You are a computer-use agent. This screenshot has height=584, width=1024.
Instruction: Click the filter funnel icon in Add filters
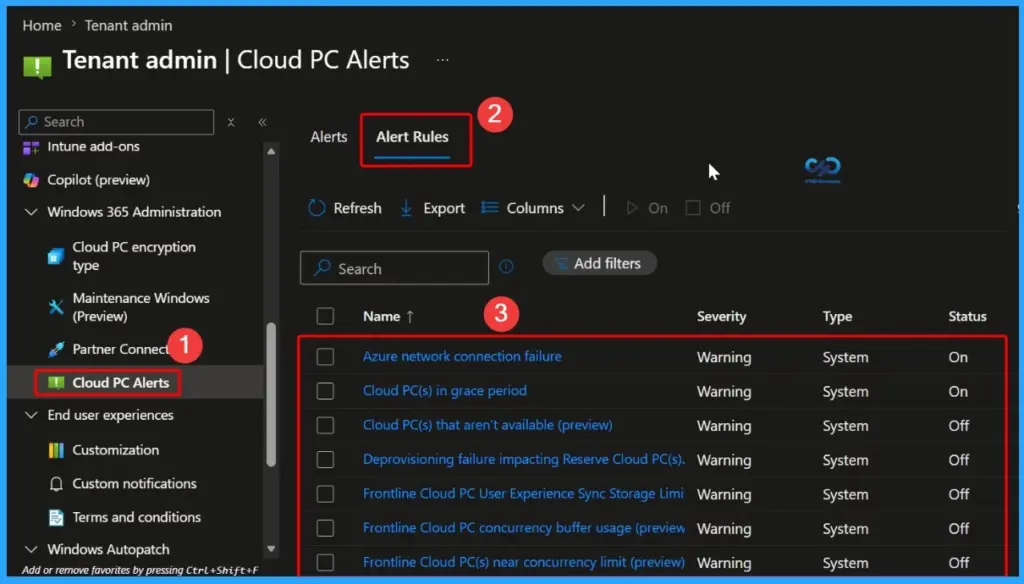(561, 263)
